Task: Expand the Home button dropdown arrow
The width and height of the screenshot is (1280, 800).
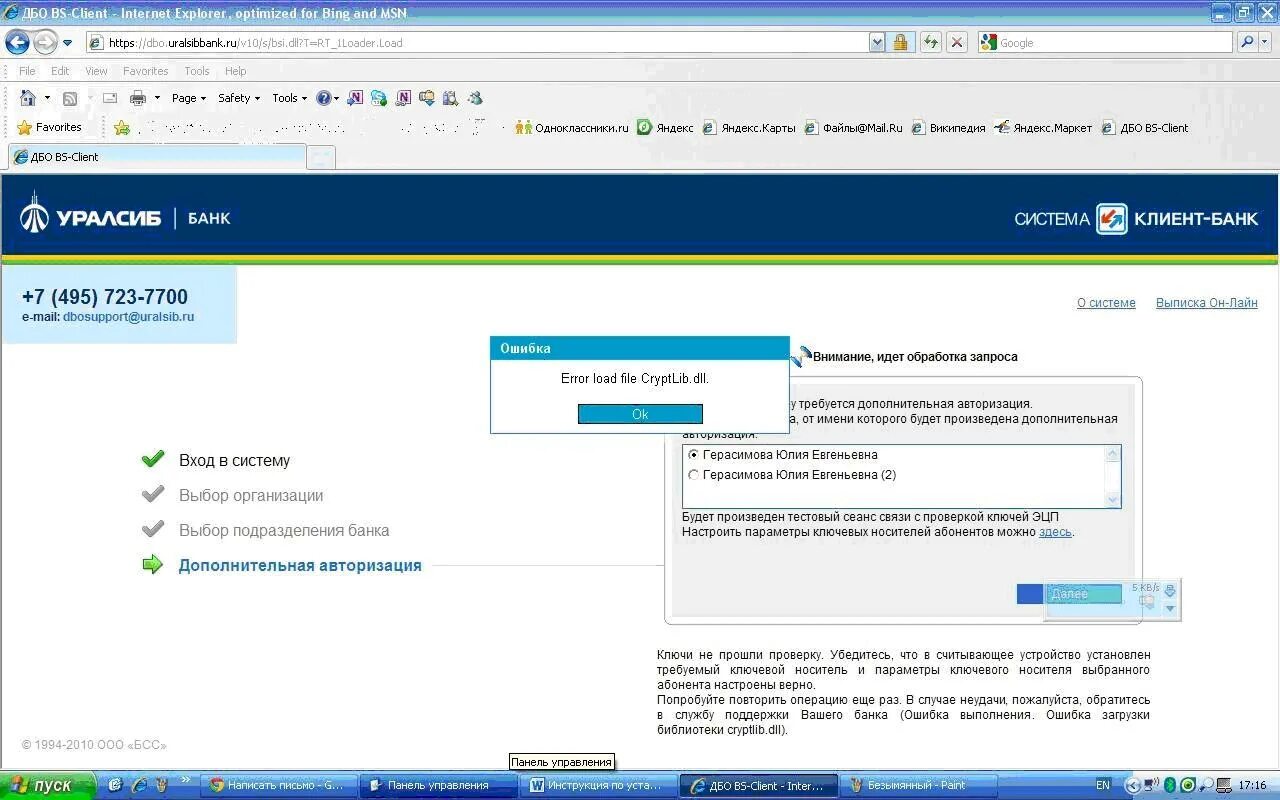Action: [x=47, y=98]
